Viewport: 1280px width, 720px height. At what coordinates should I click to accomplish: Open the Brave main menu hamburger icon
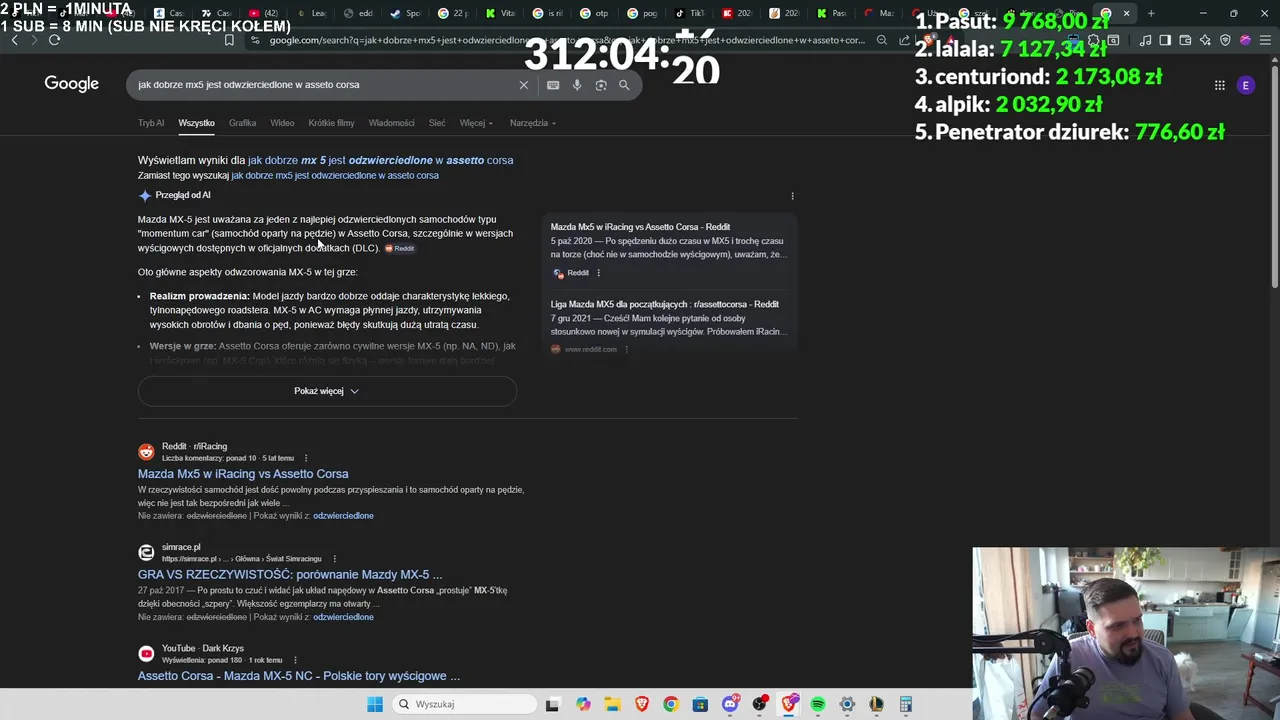[1265, 40]
